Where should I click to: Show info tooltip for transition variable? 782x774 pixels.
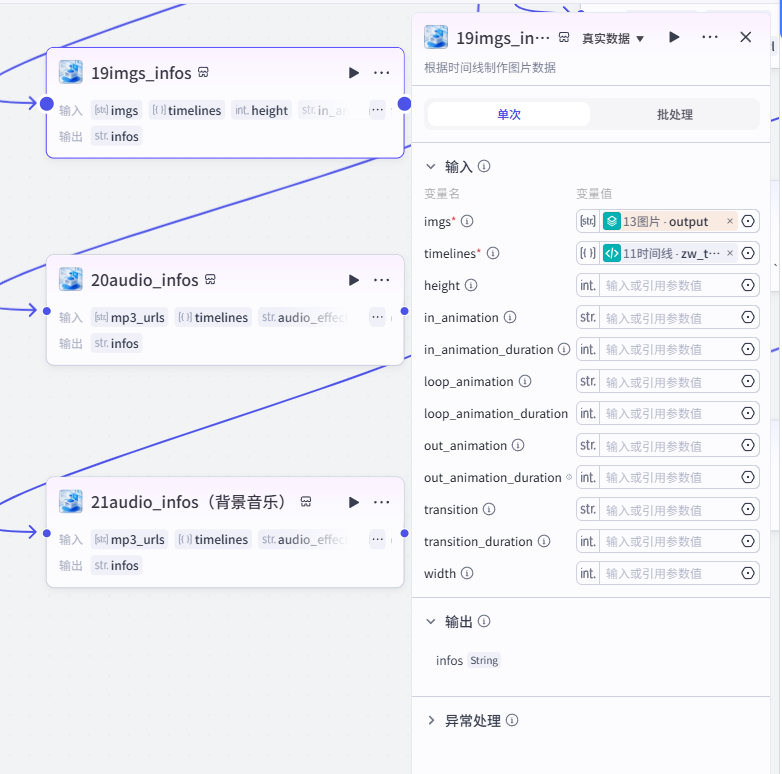pyautogui.click(x=489, y=509)
